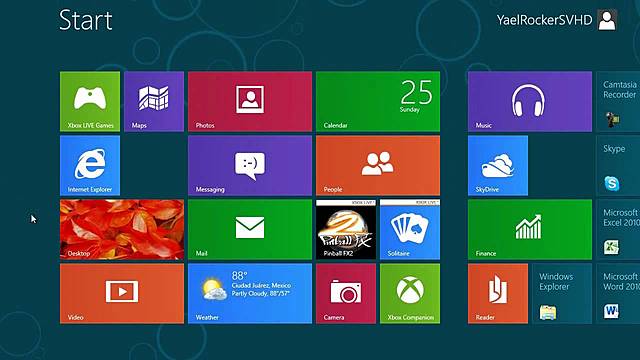Launch the SkyDrive tile
Screen dimensions: 640x360
[x=498, y=166]
